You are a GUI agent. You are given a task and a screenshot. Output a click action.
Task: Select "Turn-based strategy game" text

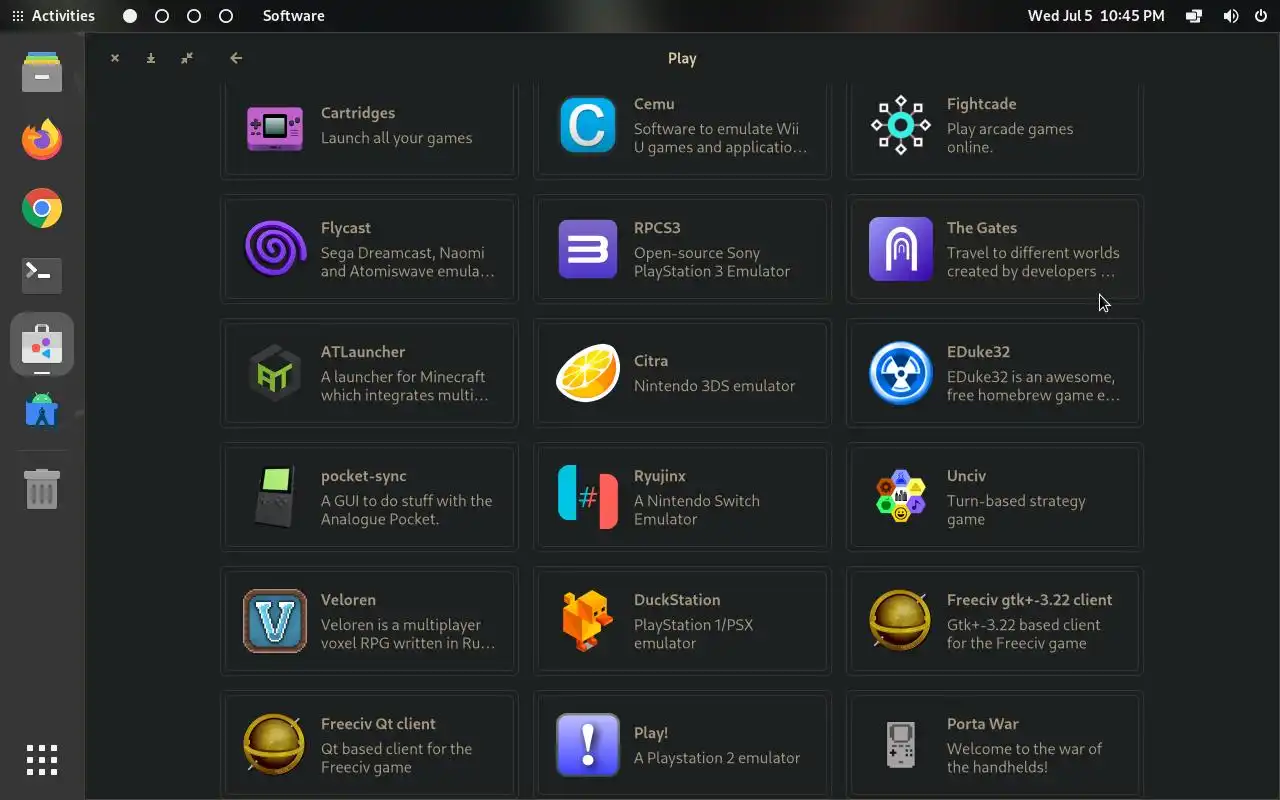tap(1016, 510)
